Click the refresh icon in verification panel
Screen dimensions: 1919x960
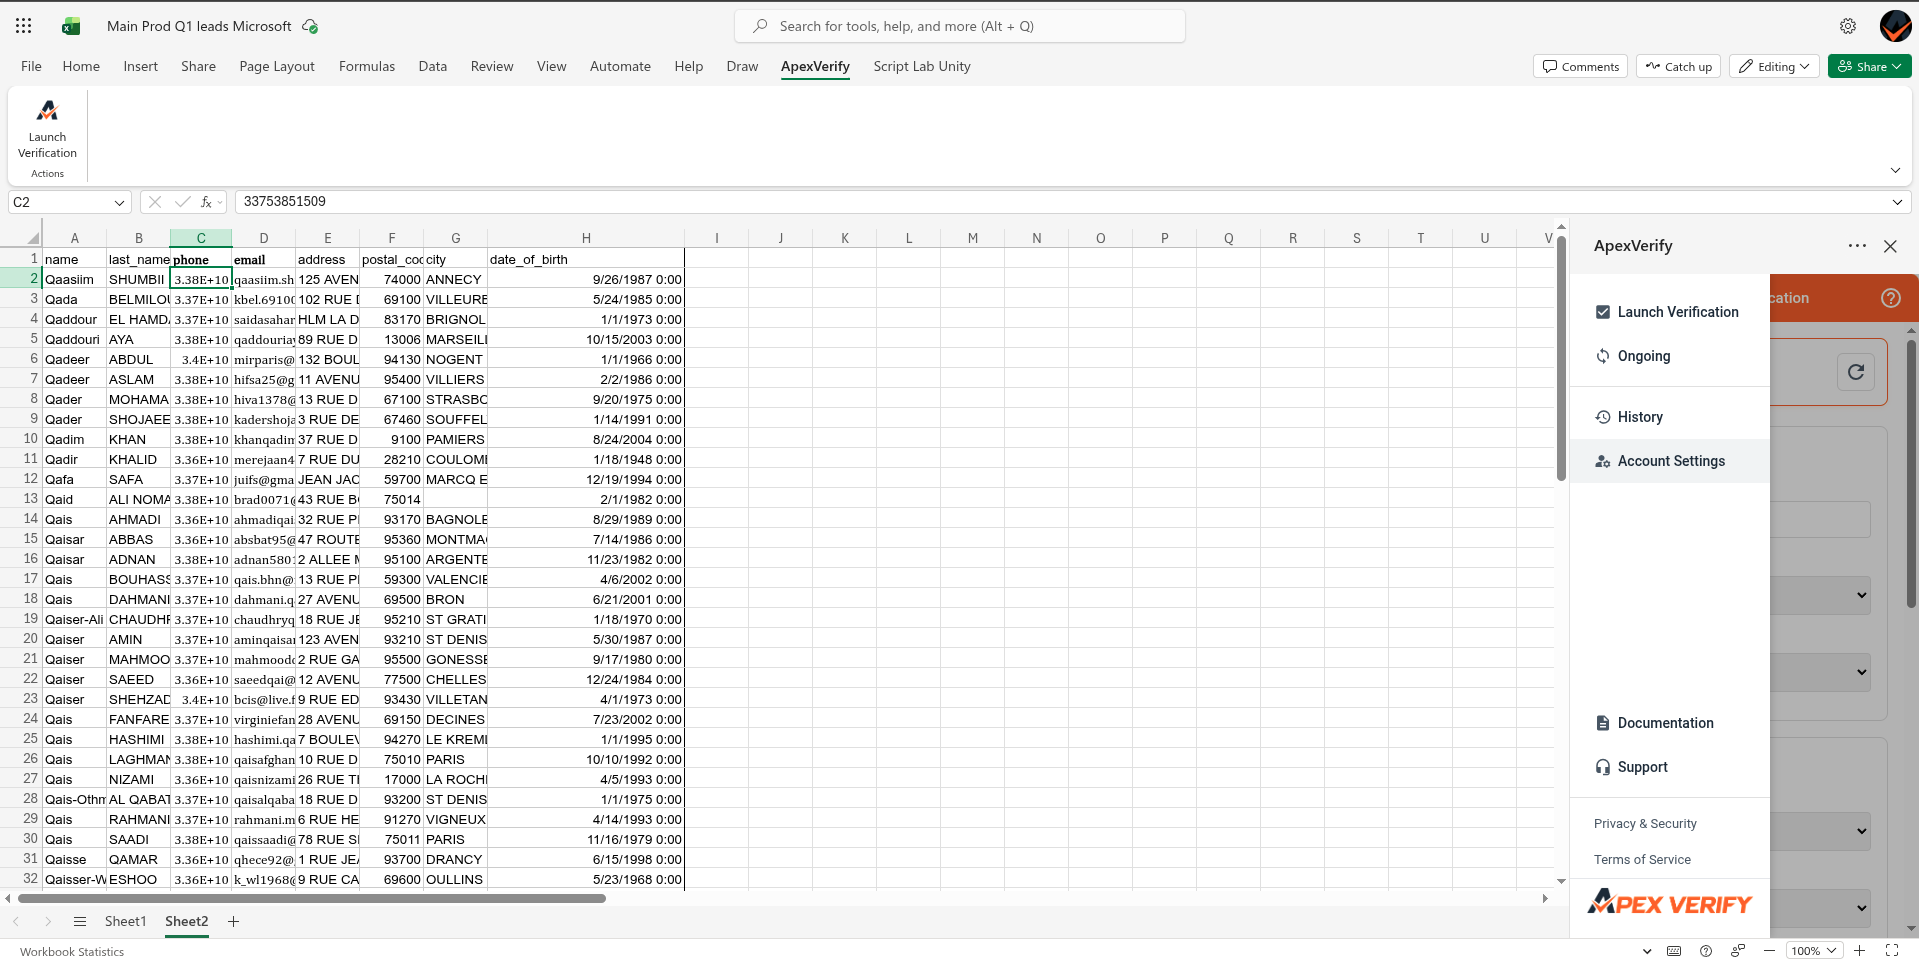[x=1856, y=372]
